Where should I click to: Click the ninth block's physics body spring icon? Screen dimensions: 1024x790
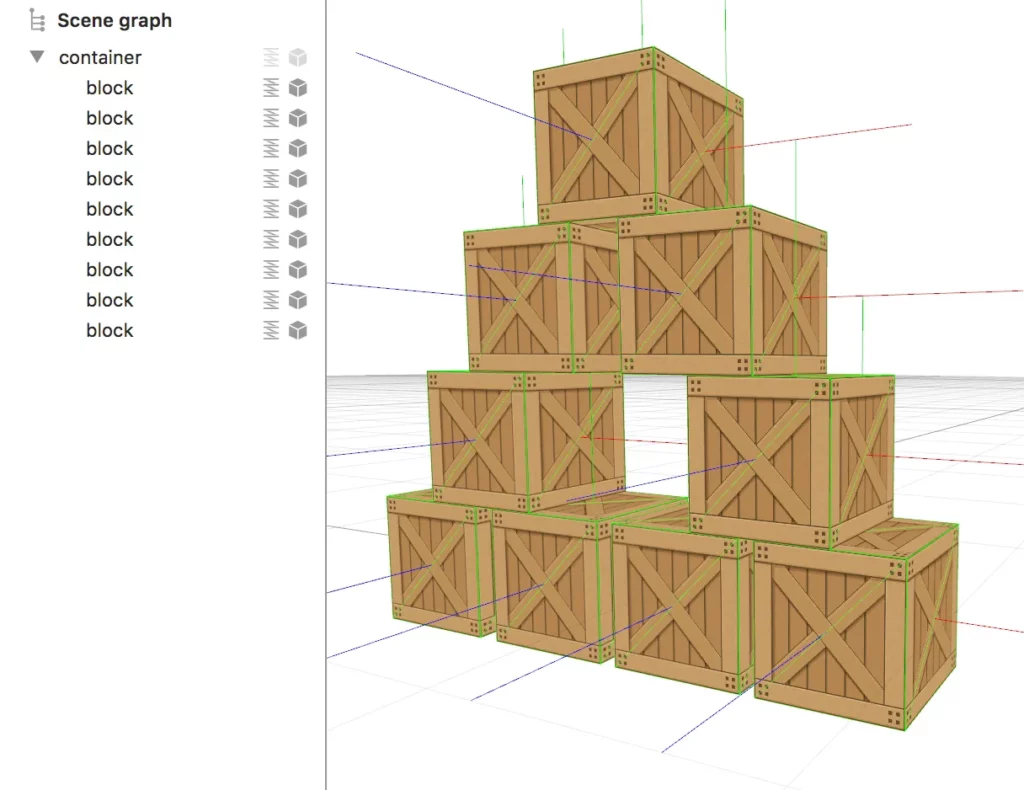(271, 330)
